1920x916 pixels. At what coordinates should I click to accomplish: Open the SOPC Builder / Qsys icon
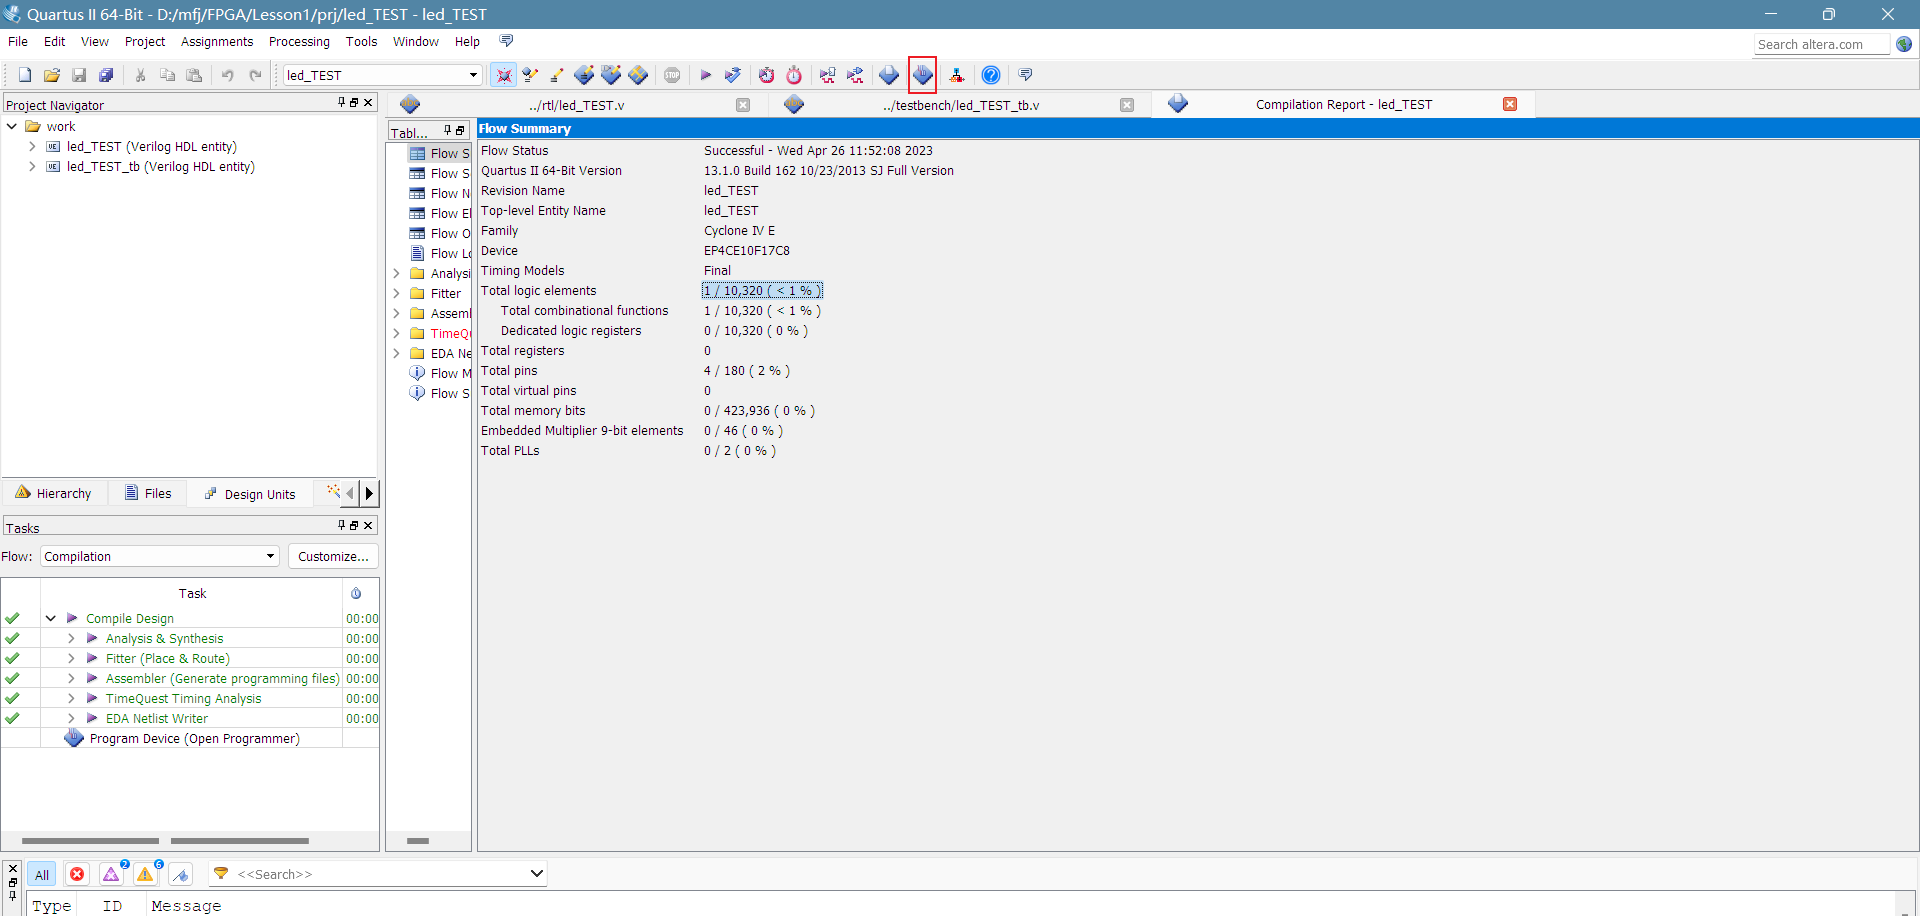957,75
